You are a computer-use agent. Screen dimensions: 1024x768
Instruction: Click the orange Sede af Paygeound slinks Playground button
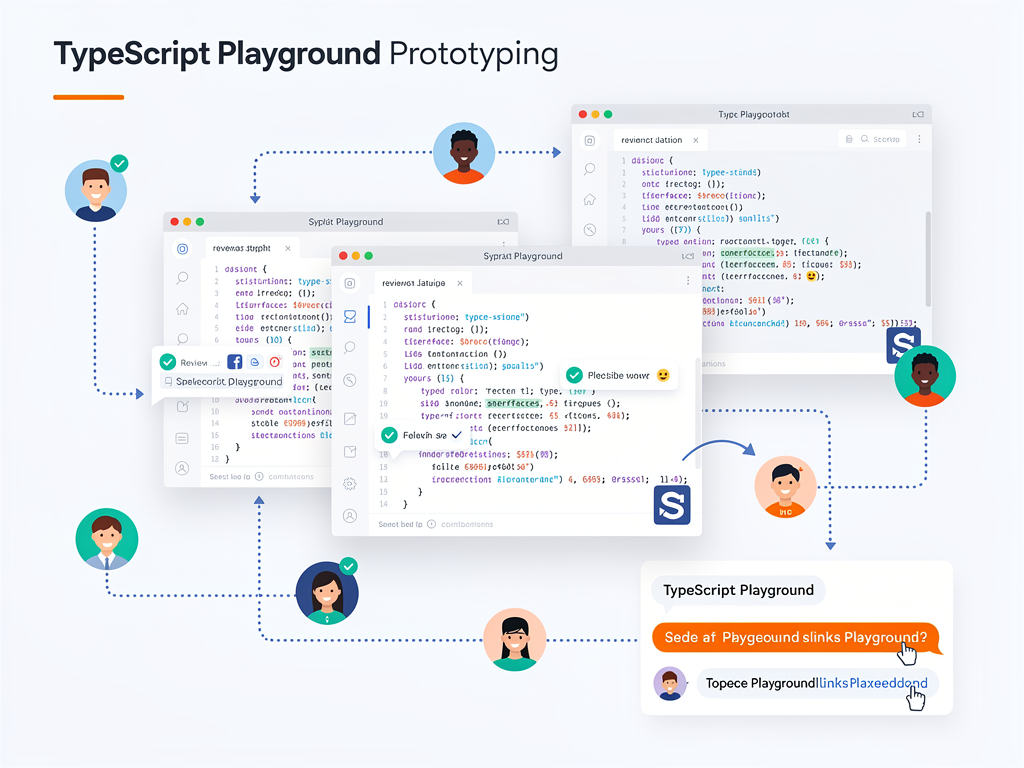(795, 637)
